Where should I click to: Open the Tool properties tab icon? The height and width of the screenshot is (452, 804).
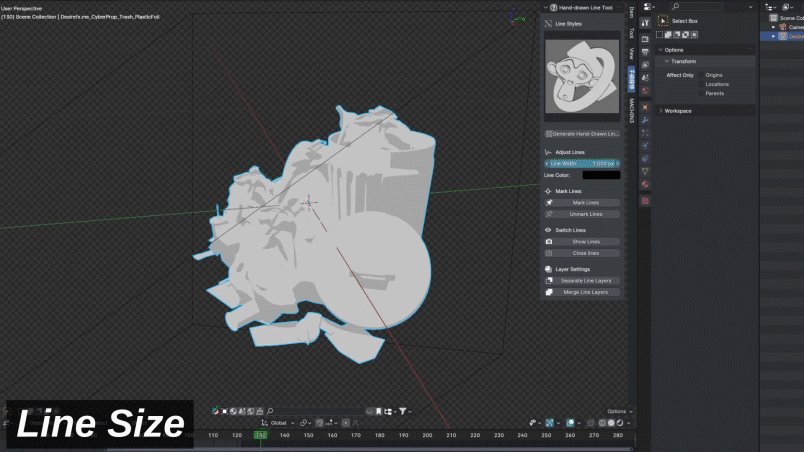(x=645, y=23)
